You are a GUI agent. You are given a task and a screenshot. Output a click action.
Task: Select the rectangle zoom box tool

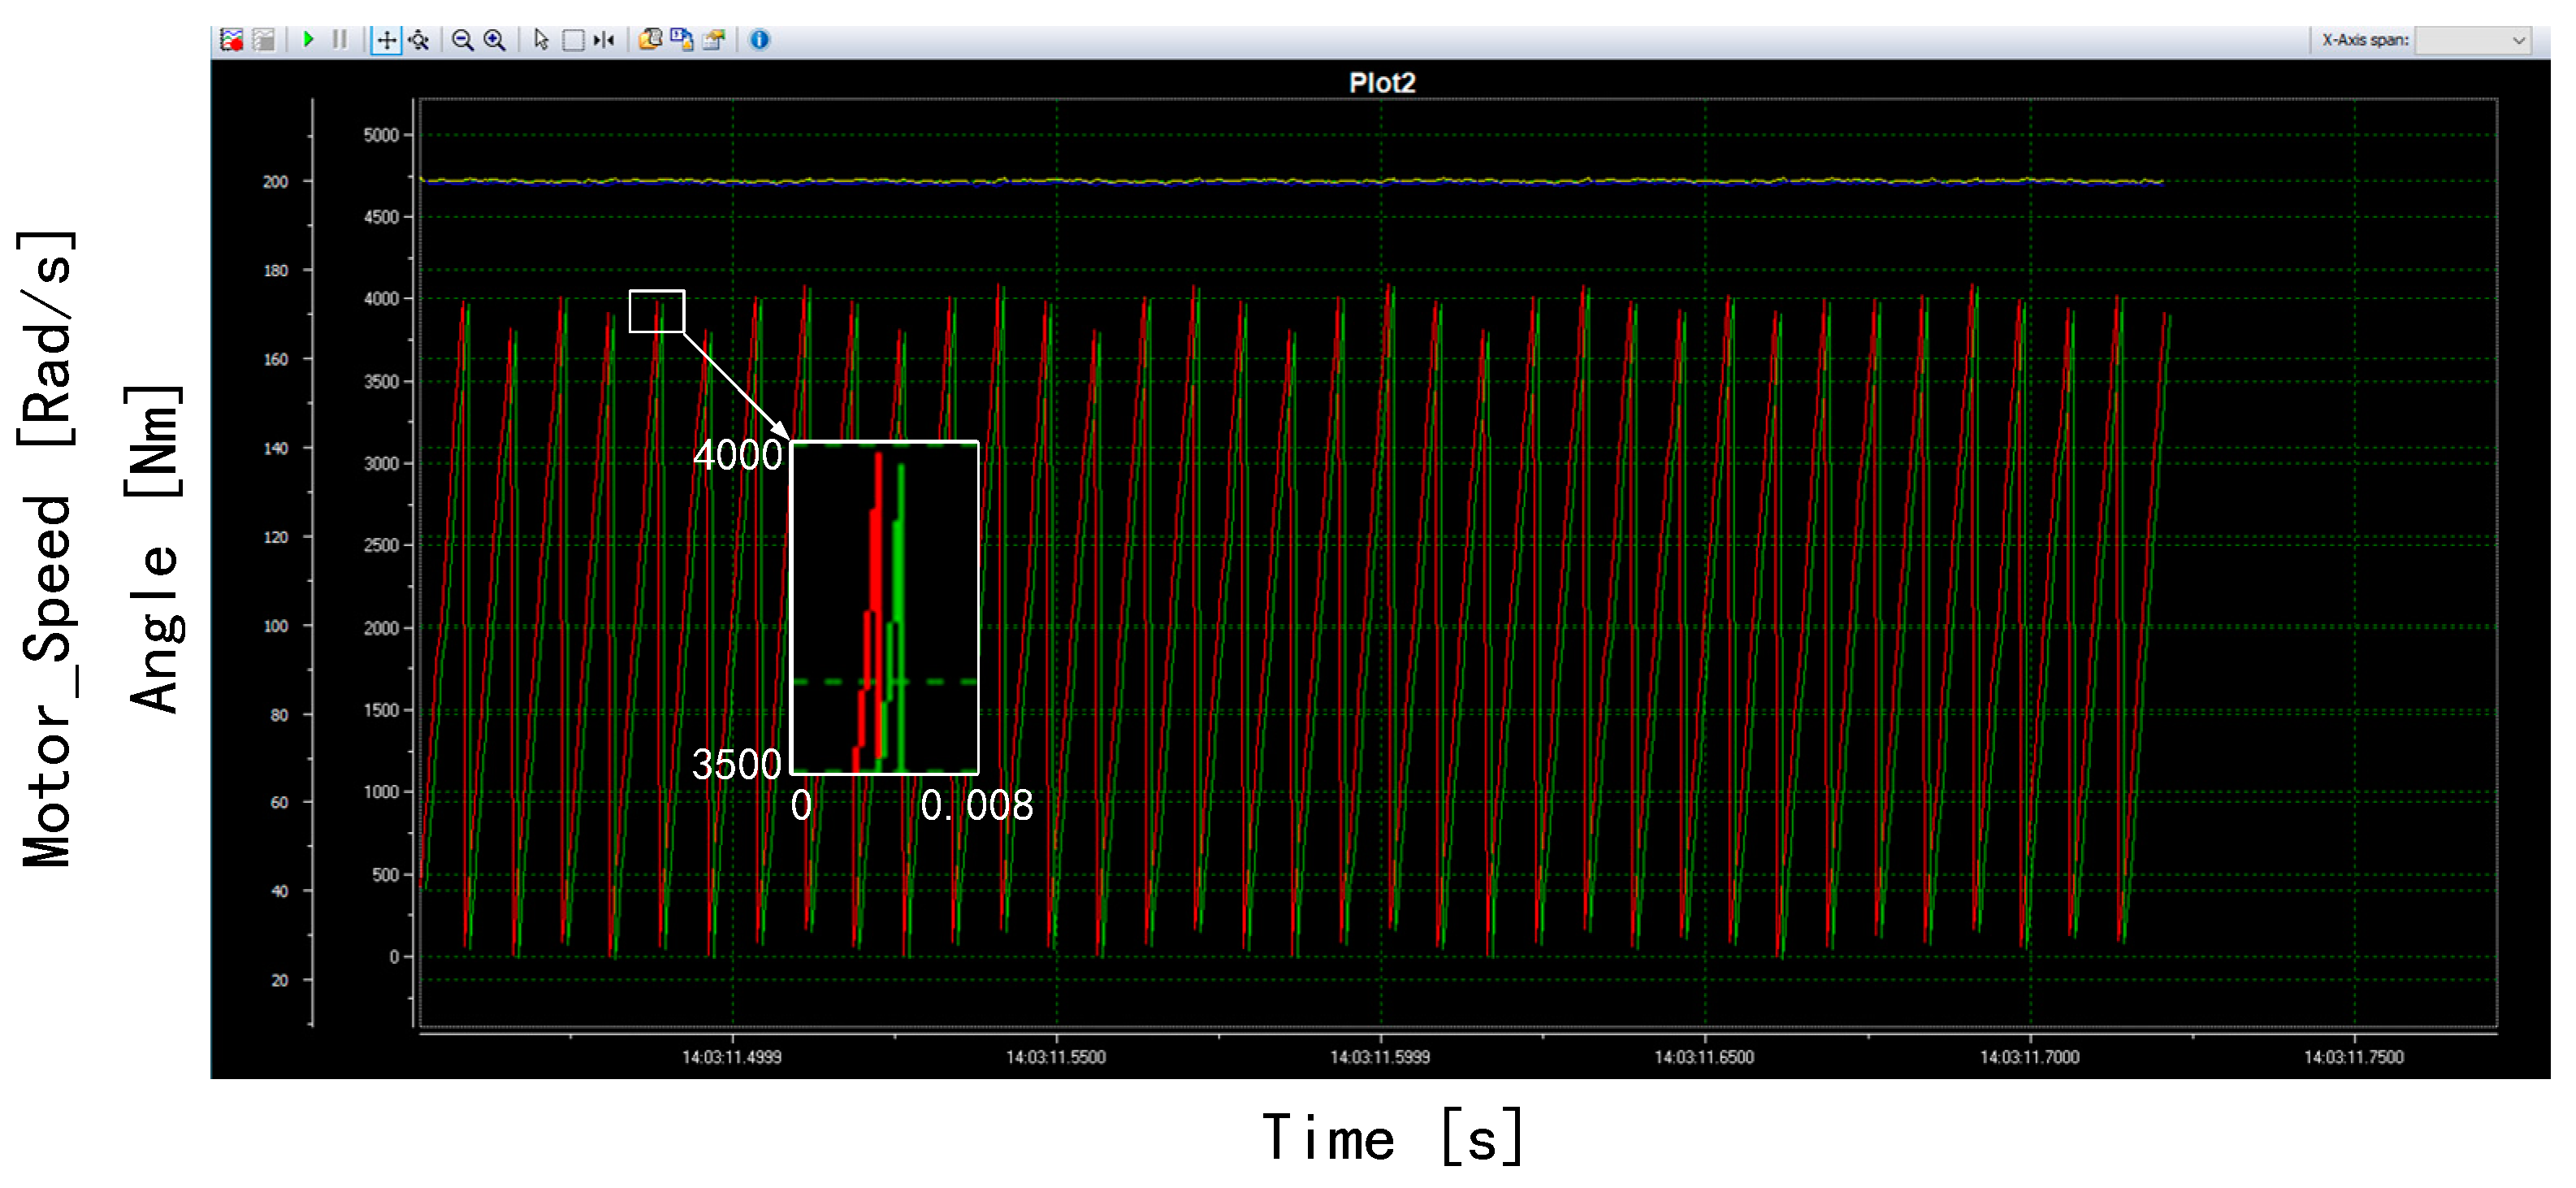pyautogui.click(x=573, y=40)
